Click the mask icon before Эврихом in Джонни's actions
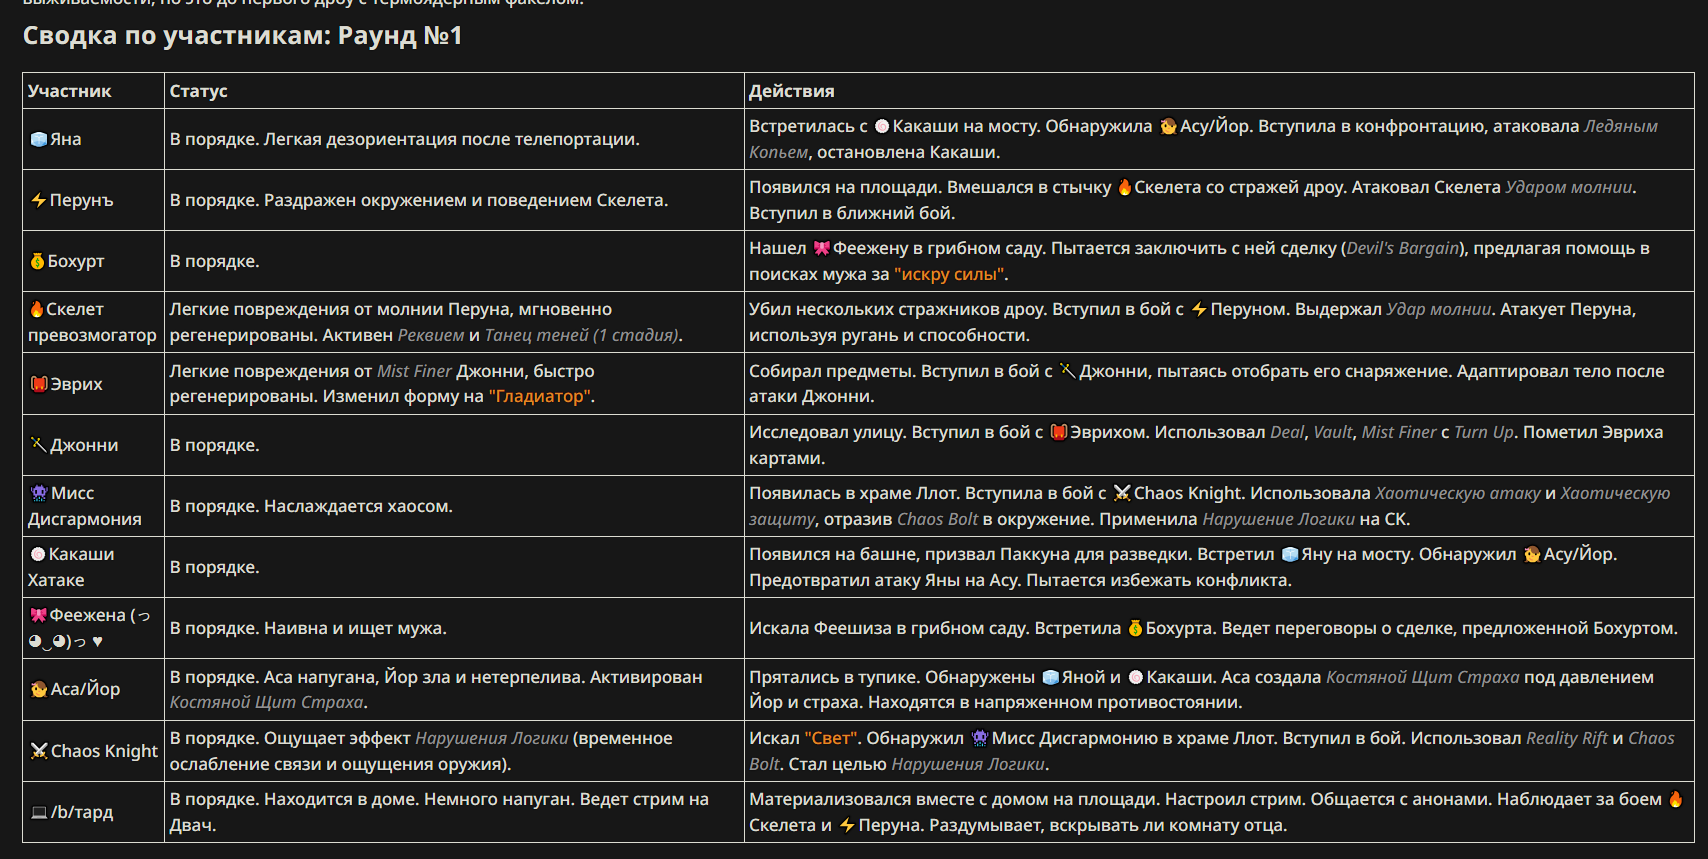 [x=1059, y=432]
